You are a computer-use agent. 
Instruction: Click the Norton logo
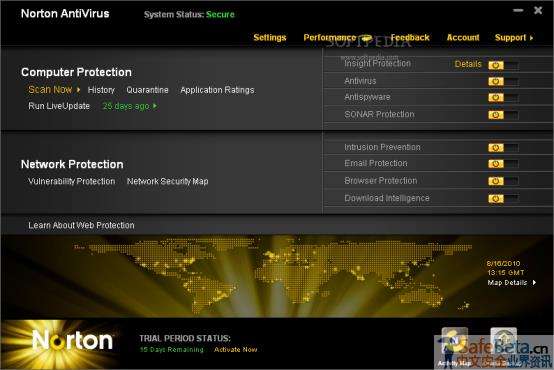coord(72,340)
